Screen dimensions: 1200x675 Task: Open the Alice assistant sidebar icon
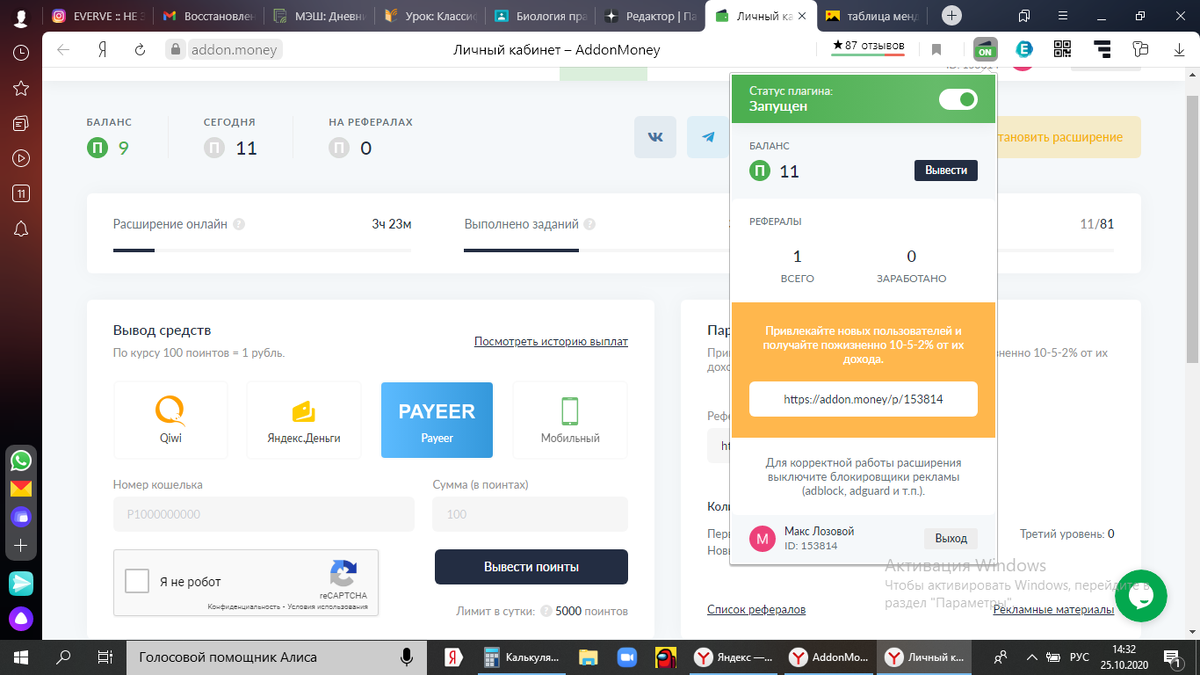[x=21, y=617]
